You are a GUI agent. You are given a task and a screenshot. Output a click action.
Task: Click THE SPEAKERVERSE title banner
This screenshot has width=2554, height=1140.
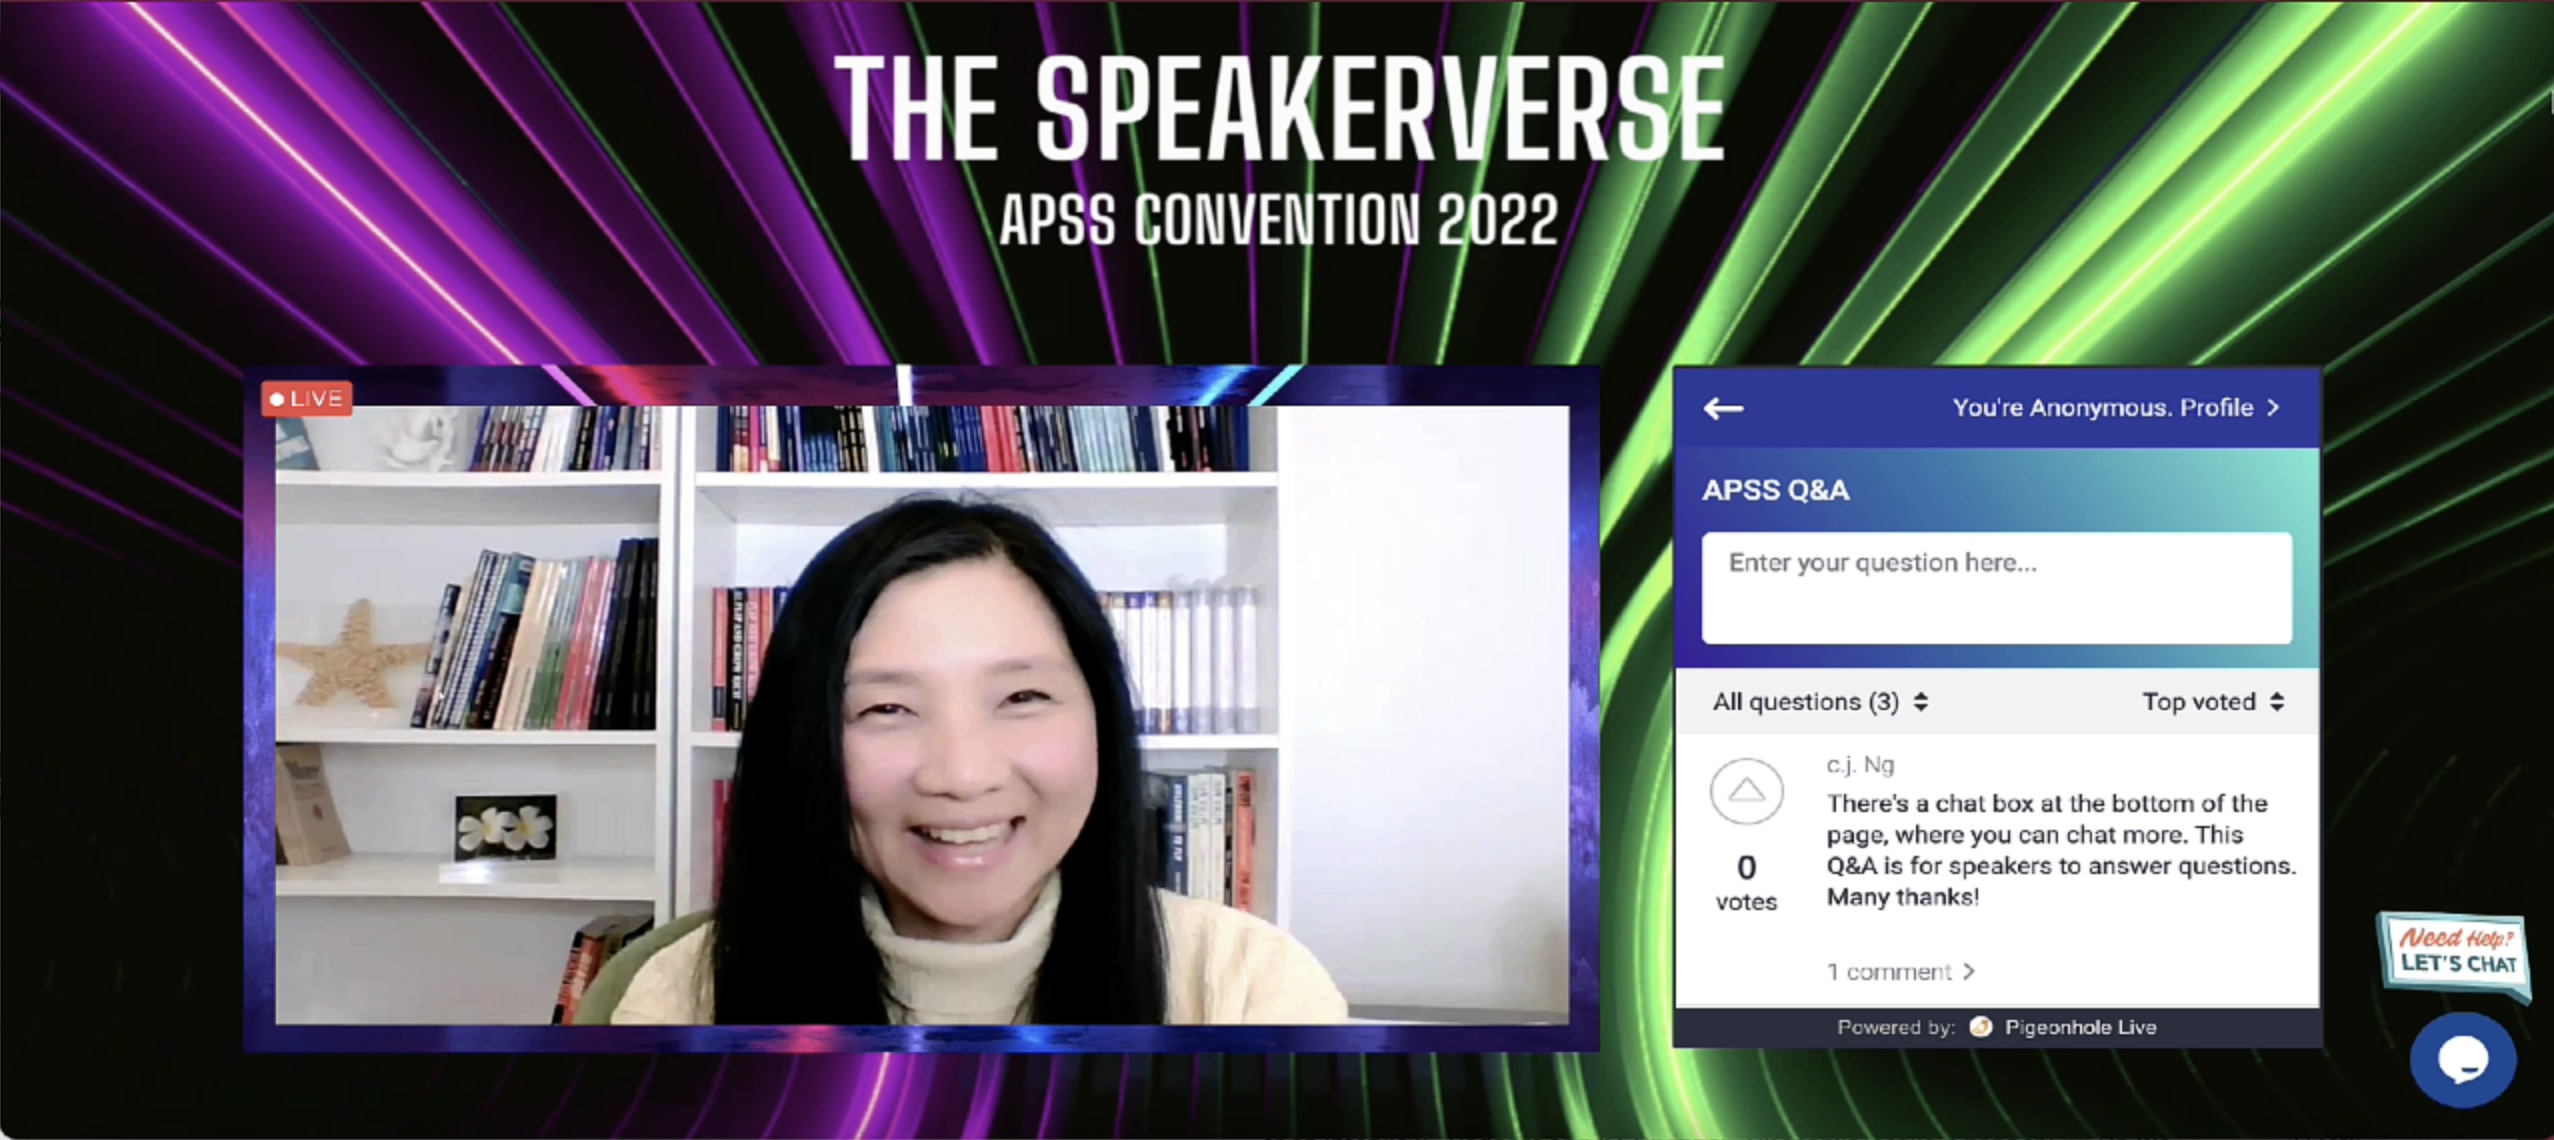1278,108
